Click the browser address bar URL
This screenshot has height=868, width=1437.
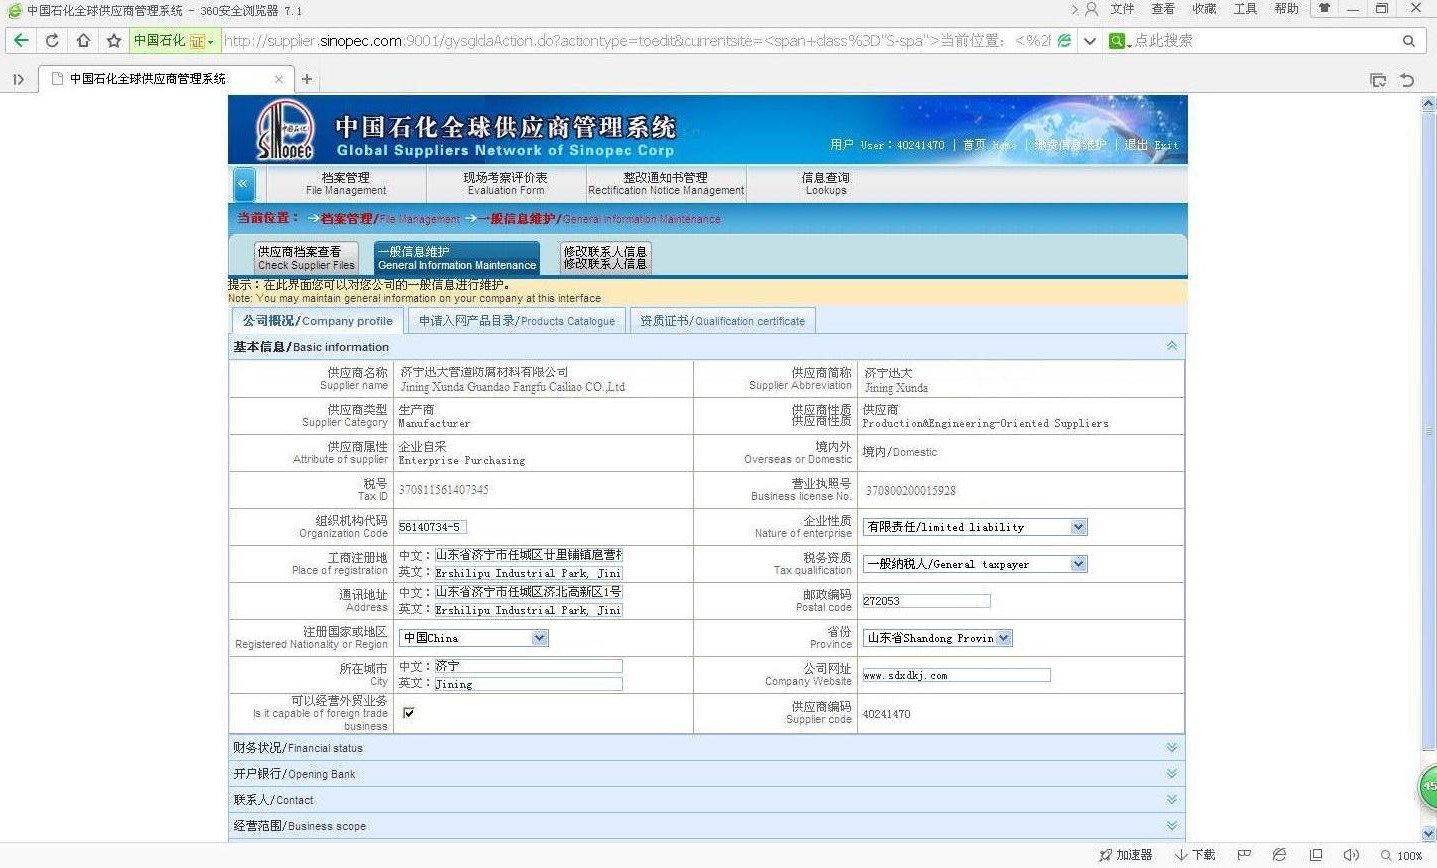[636, 41]
